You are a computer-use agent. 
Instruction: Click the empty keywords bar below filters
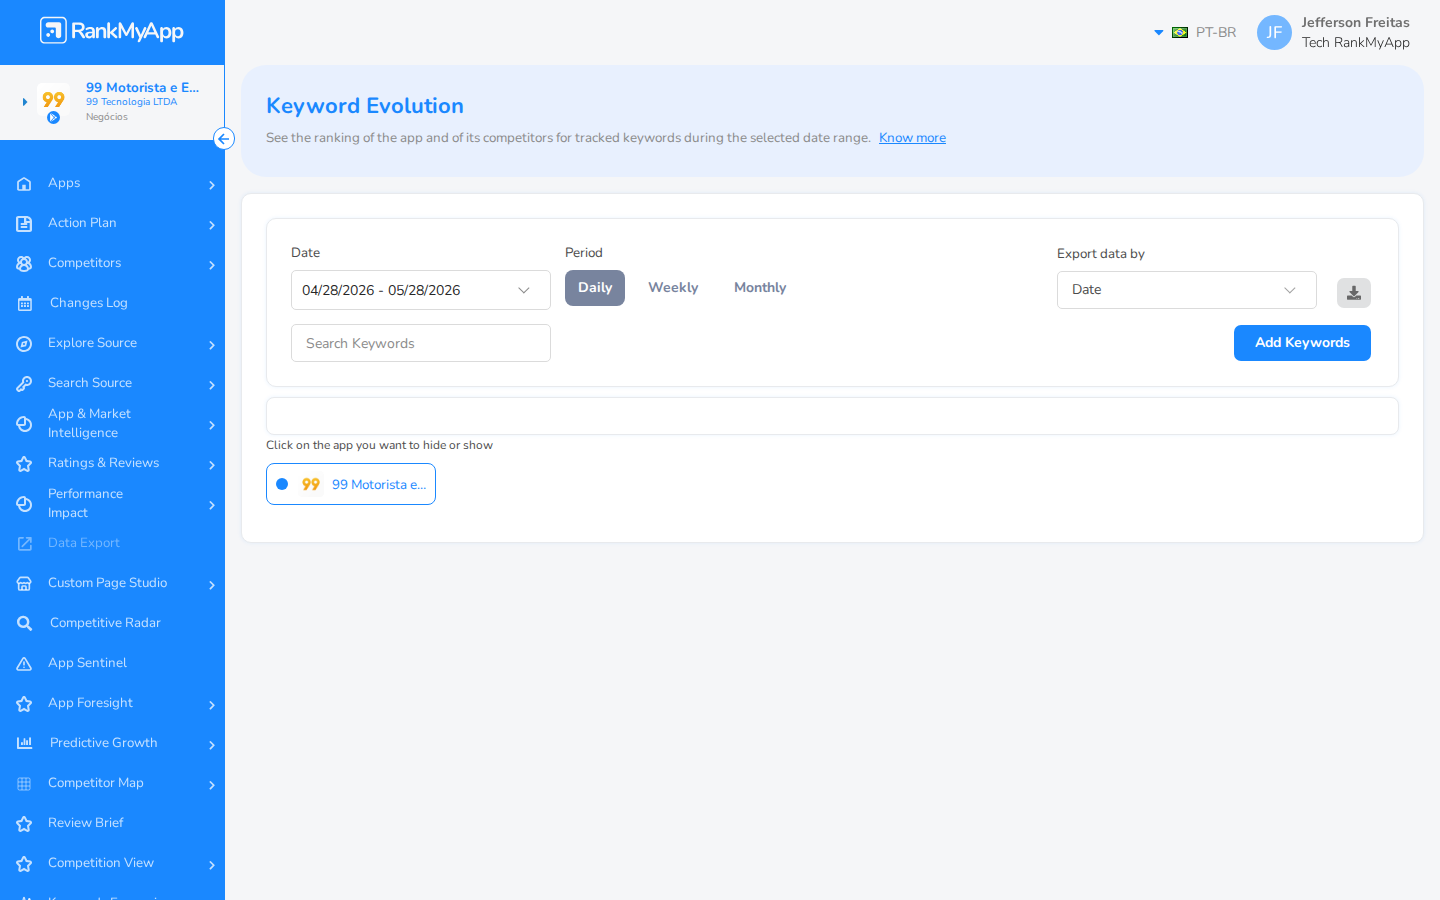(x=832, y=416)
